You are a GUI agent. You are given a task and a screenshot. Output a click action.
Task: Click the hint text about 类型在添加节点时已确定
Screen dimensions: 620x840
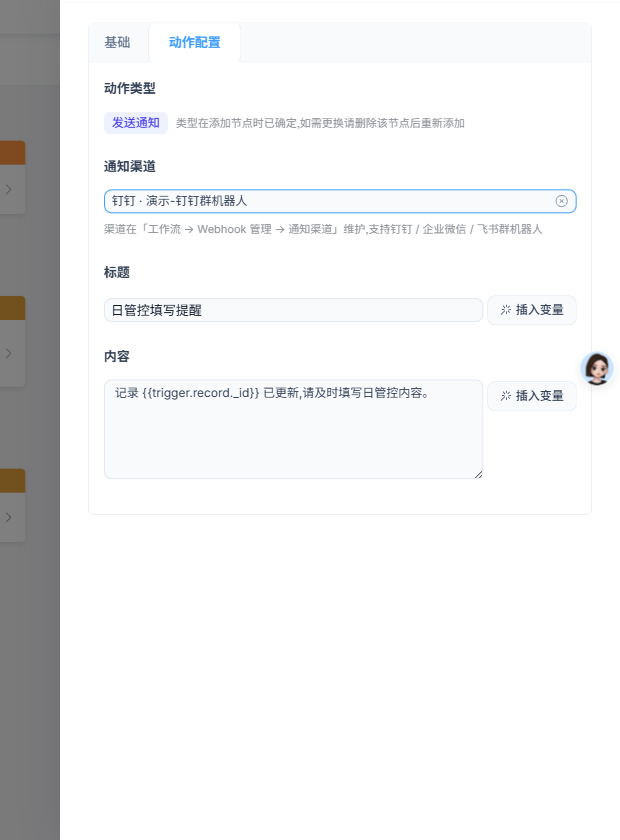pos(320,123)
